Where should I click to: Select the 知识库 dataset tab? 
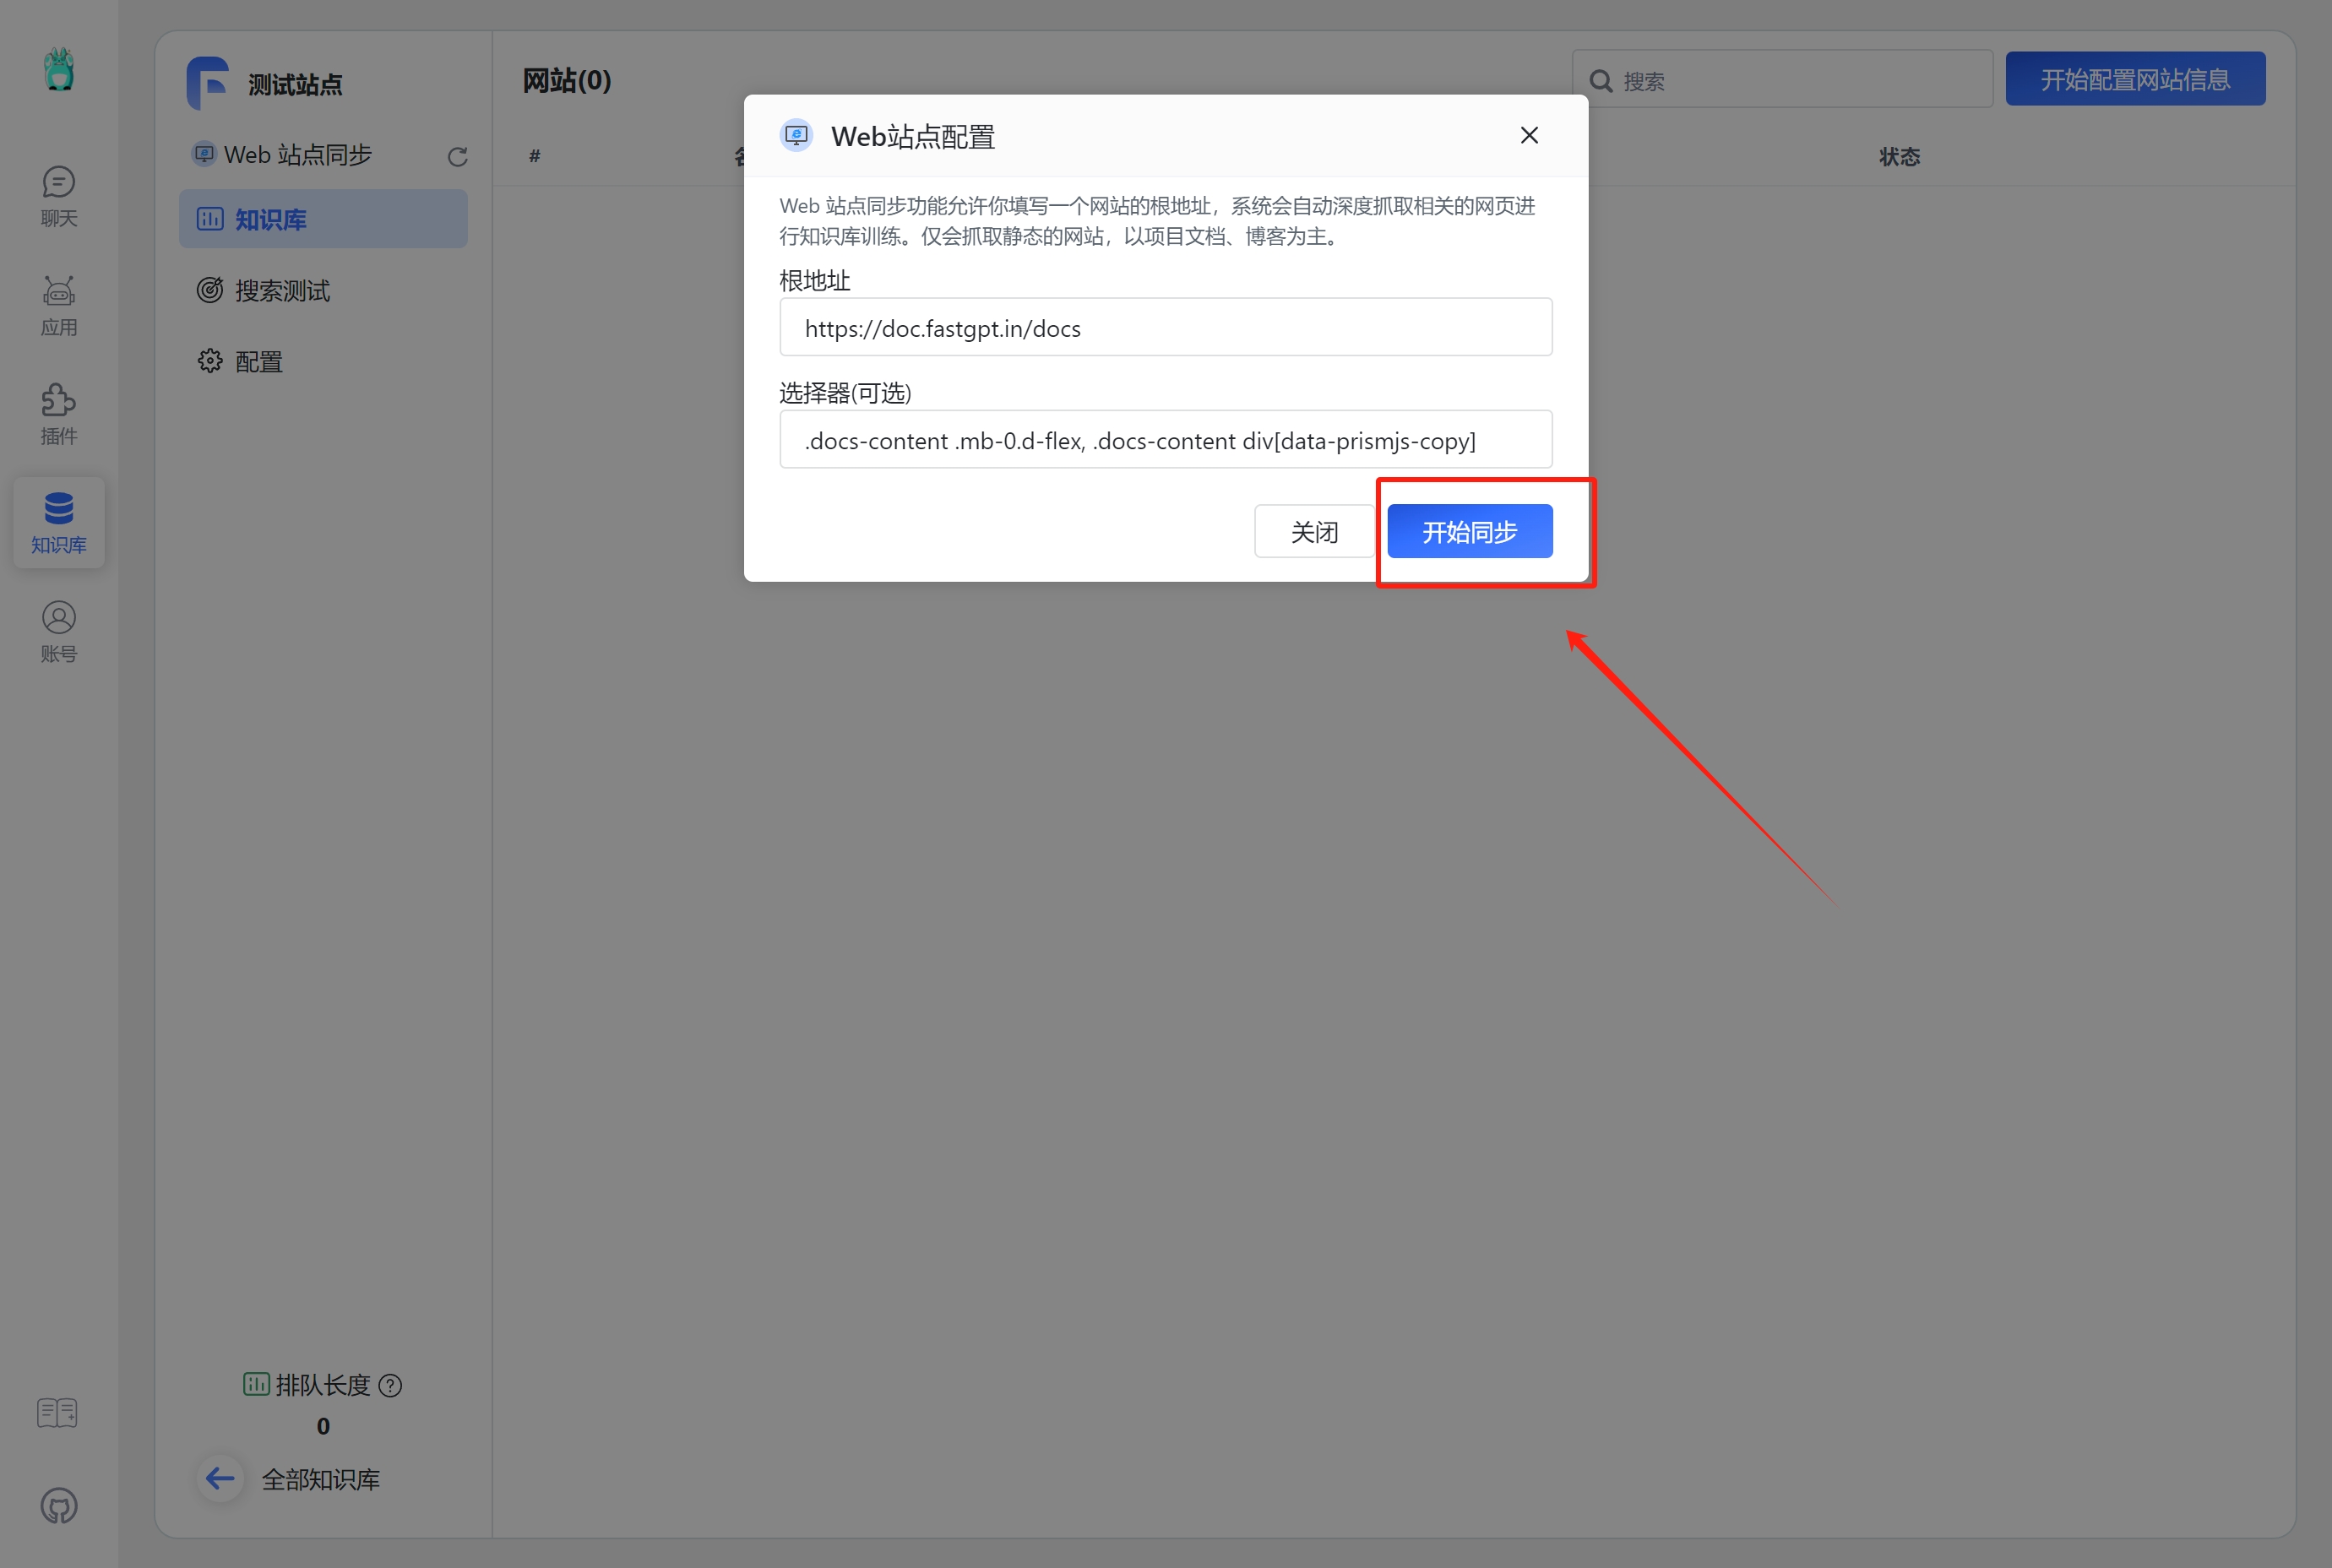click(x=323, y=219)
